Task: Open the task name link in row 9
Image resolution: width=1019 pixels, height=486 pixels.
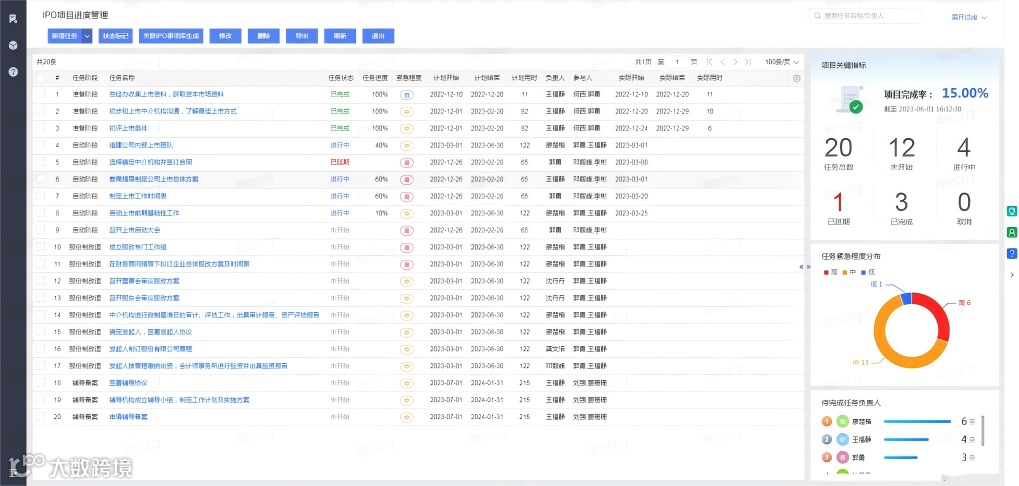Action: point(135,230)
